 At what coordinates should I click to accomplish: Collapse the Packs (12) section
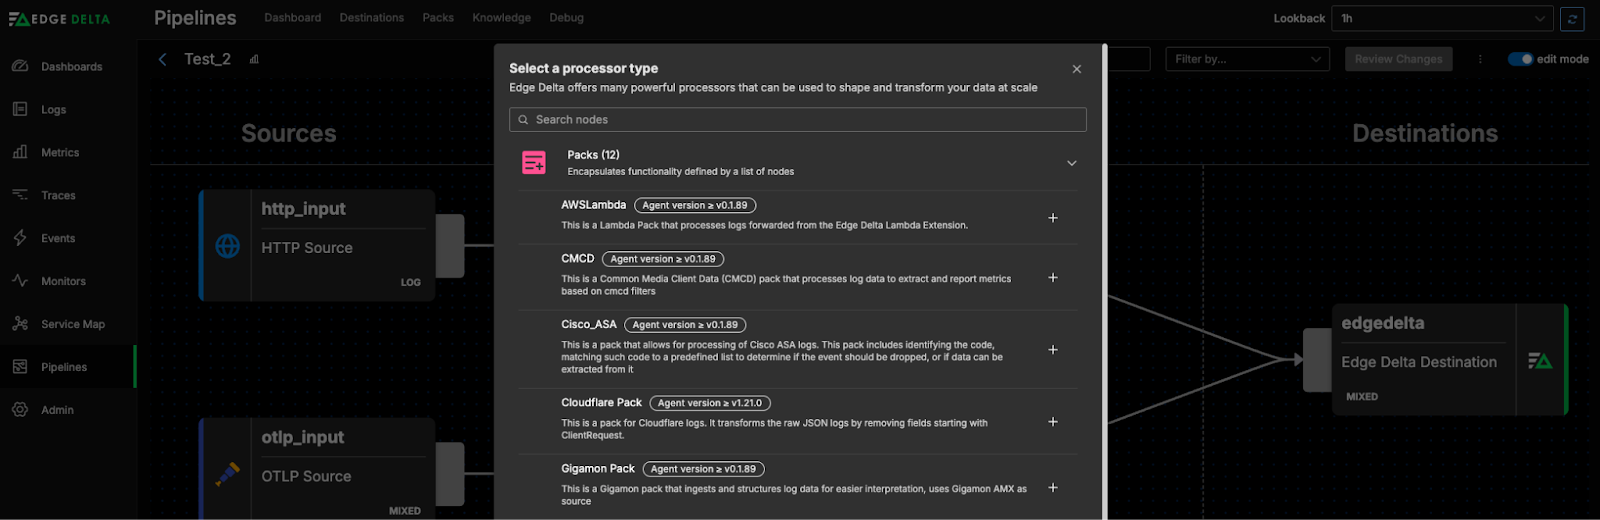click(1071, 163)
